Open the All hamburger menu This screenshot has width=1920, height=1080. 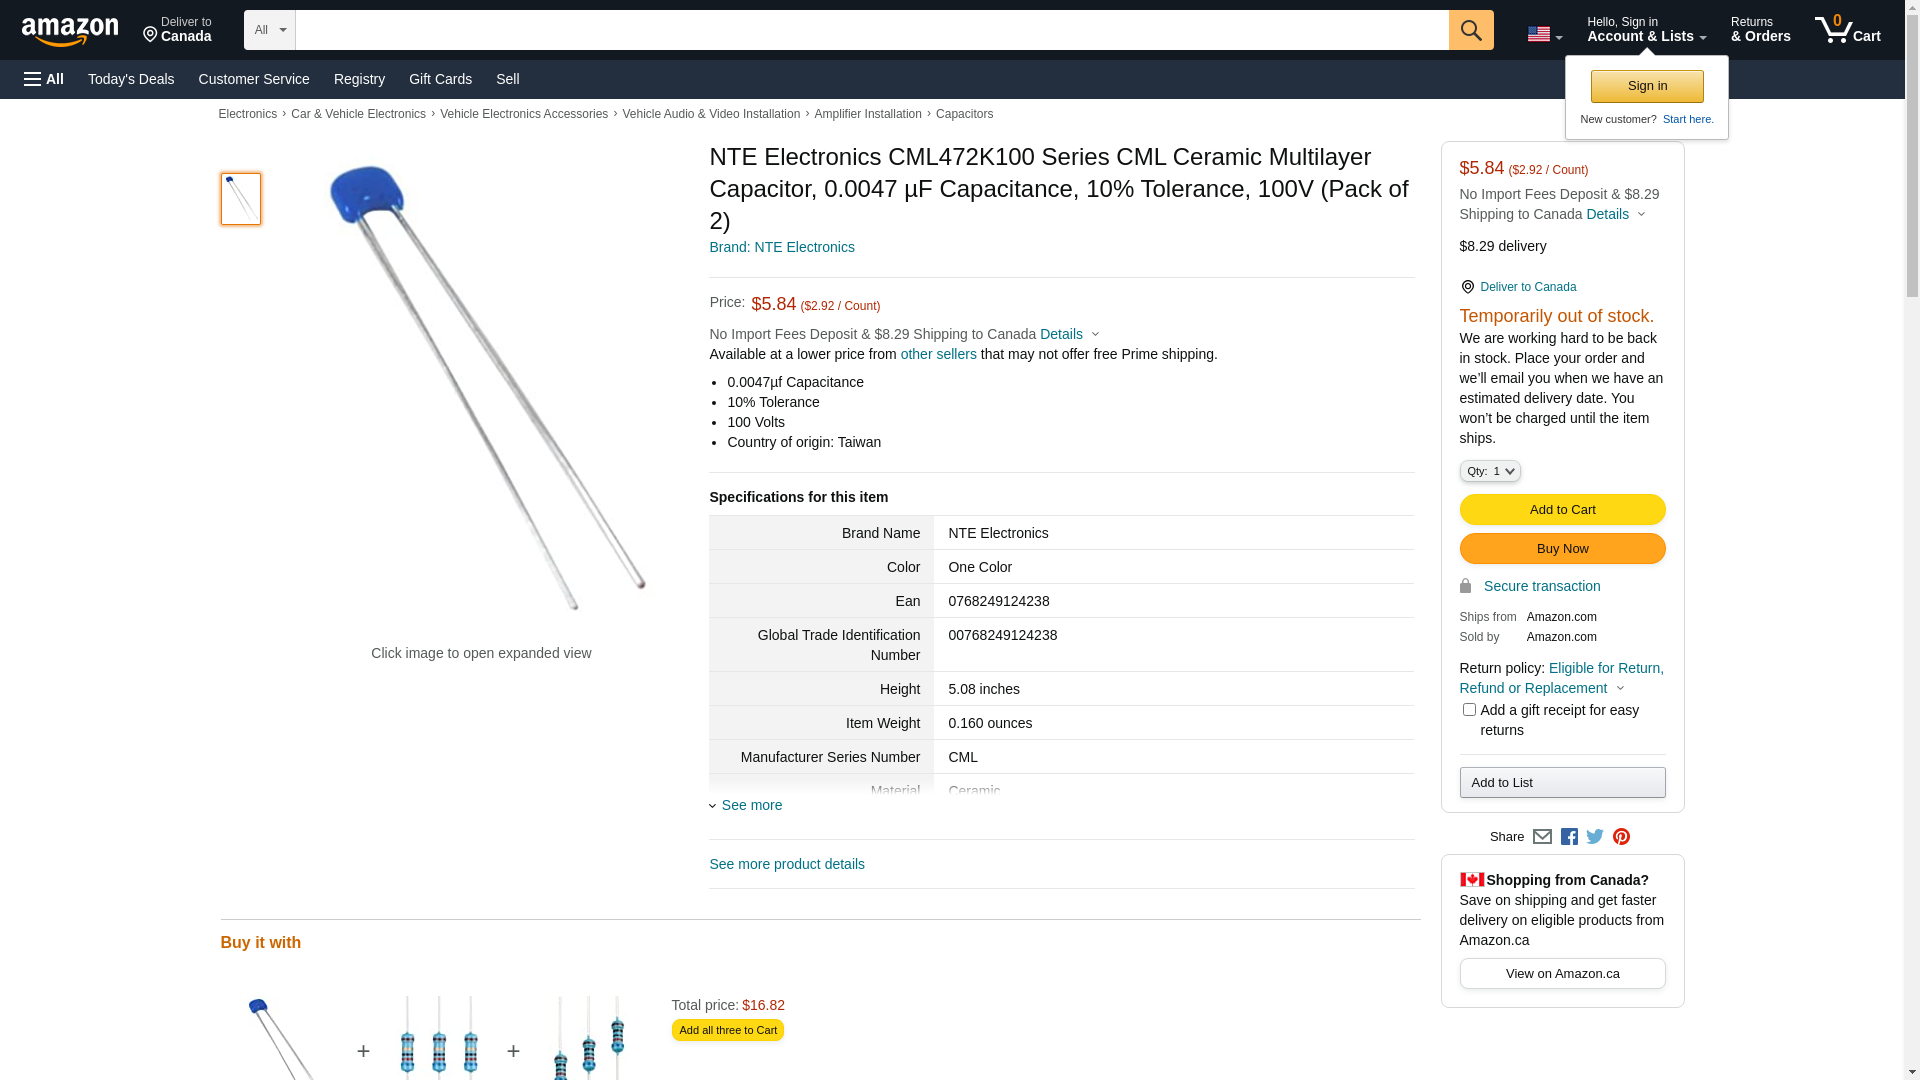click(44, 79)
